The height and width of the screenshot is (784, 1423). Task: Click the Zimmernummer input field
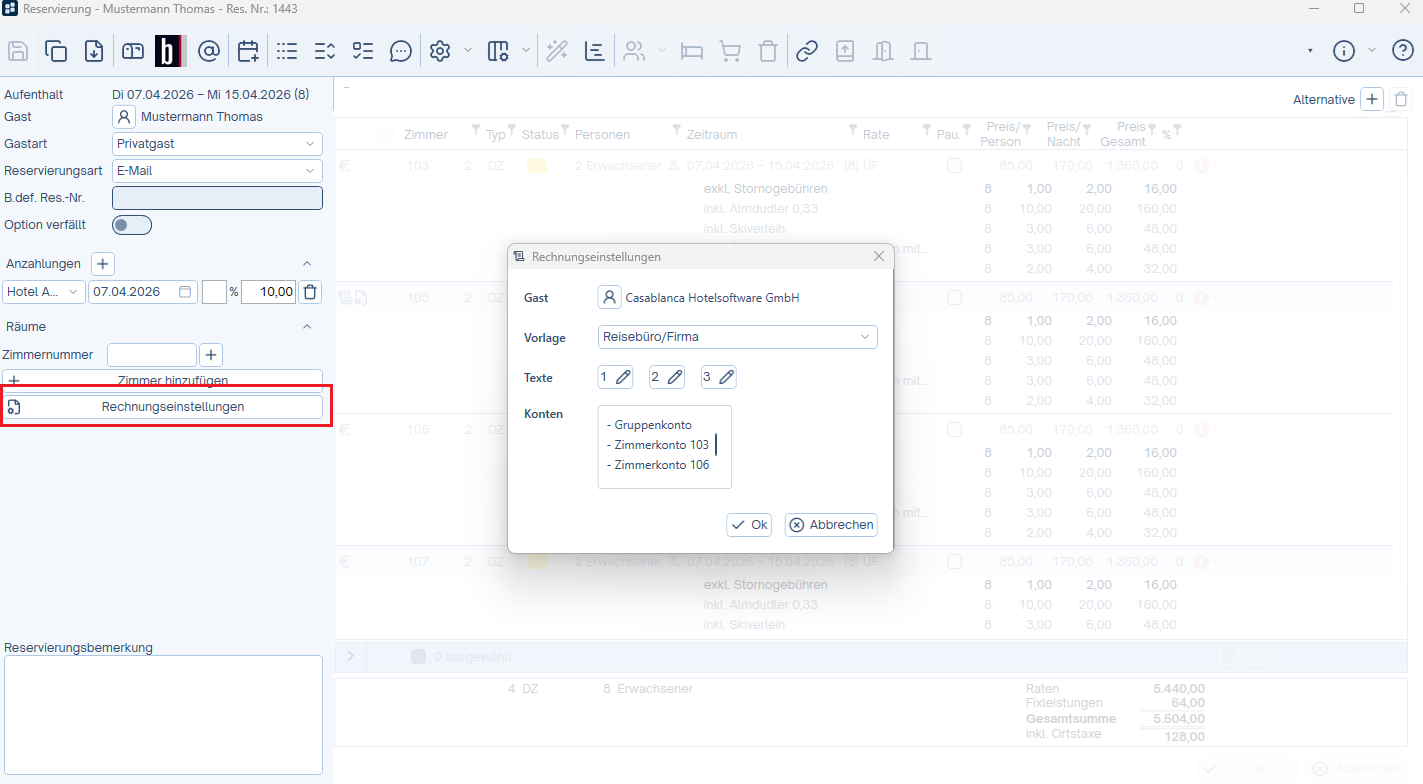point(152,355)
